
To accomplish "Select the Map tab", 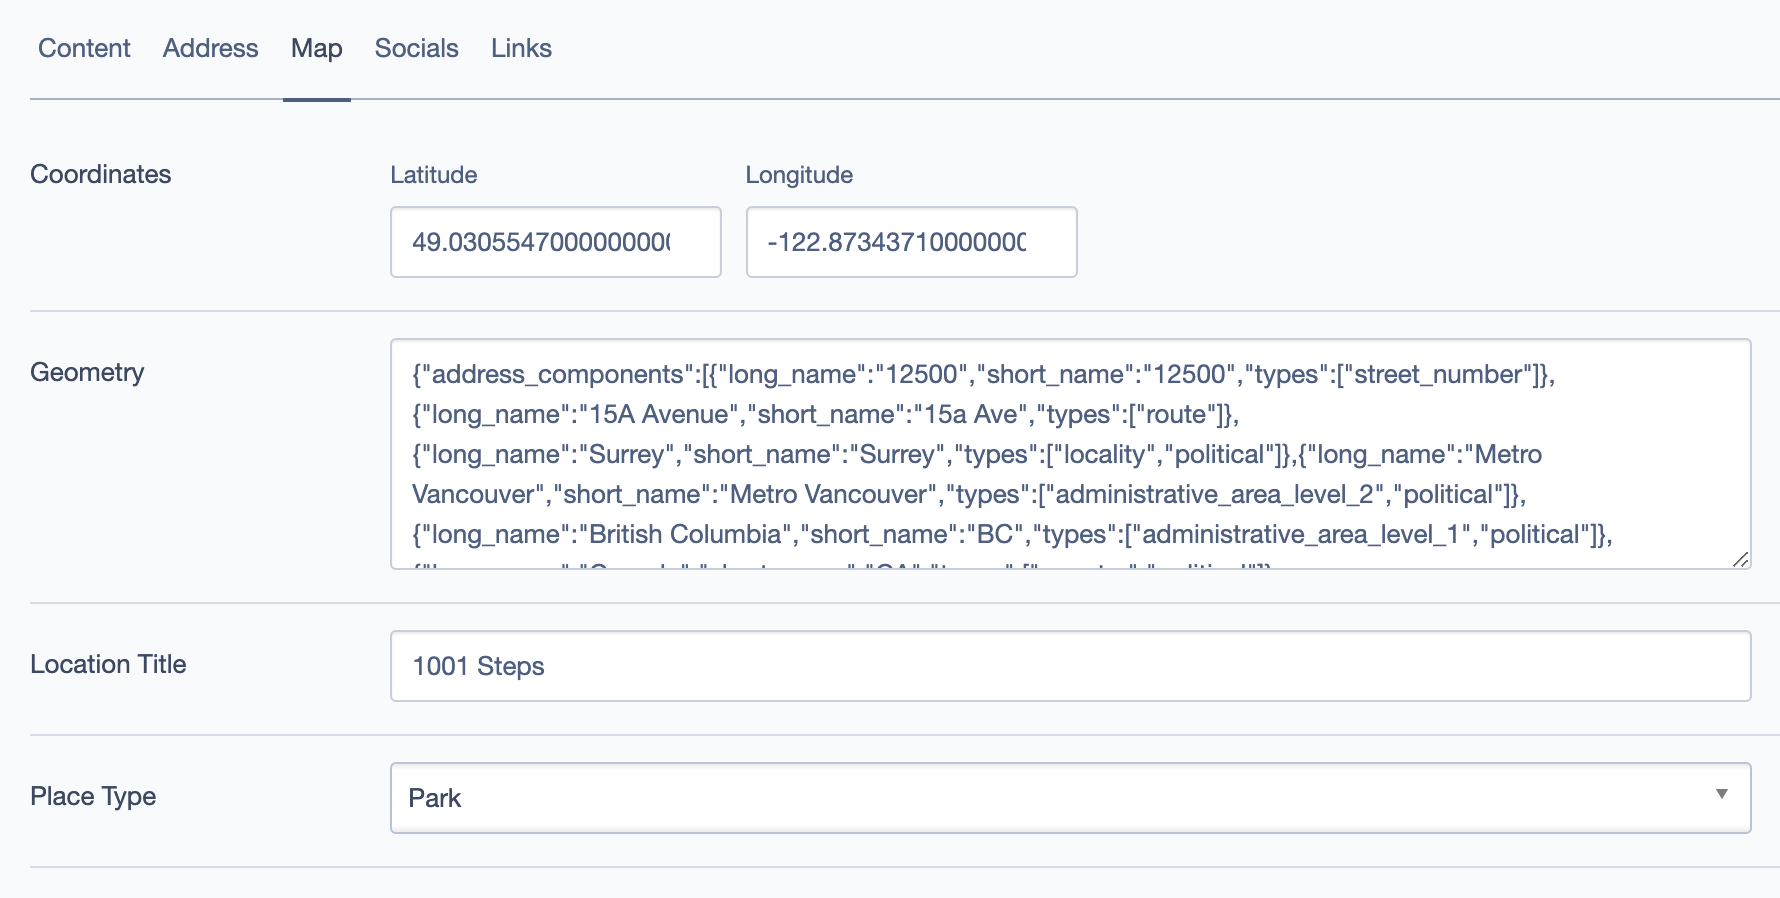I will coord(316,48).
